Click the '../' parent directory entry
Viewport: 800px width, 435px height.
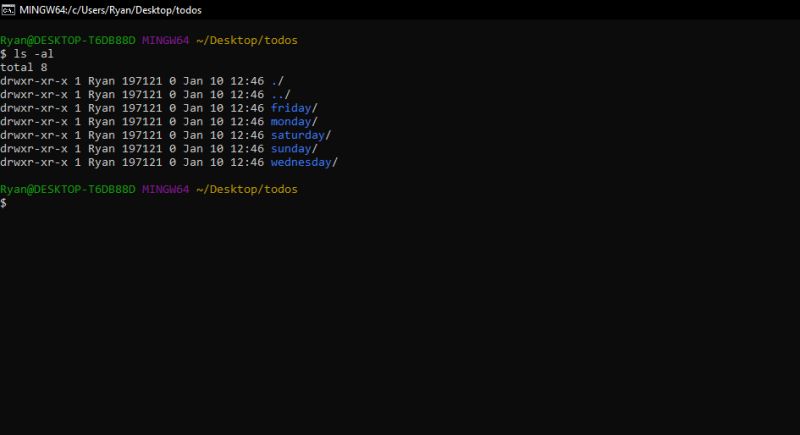tap(281, 94)
